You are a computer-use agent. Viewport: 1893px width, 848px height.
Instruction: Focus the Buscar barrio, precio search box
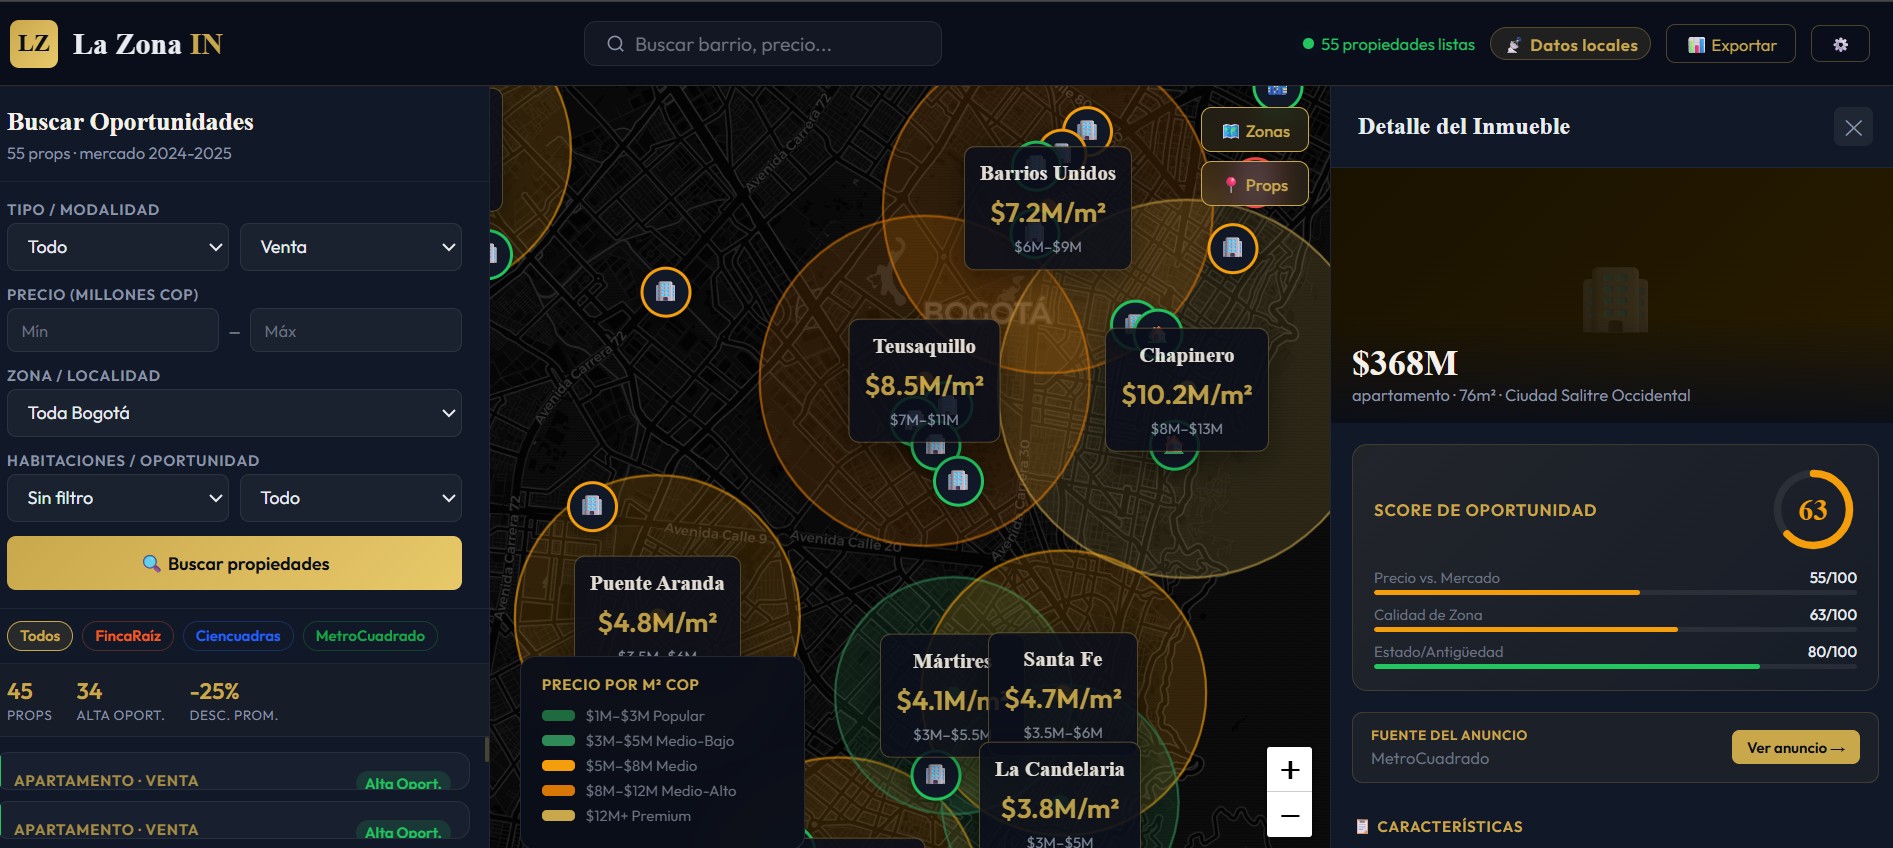[762, 44]
